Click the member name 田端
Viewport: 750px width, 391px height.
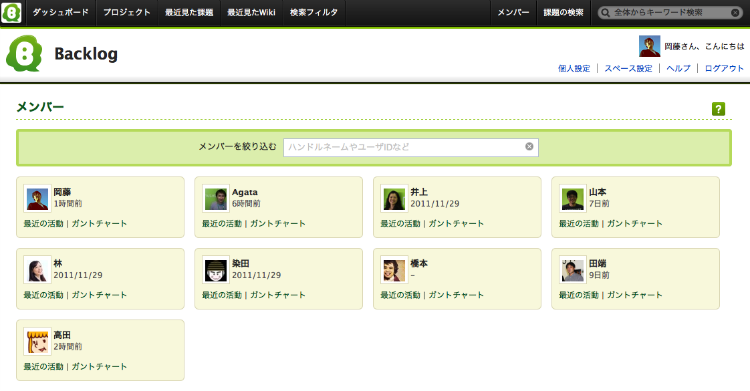597,263
